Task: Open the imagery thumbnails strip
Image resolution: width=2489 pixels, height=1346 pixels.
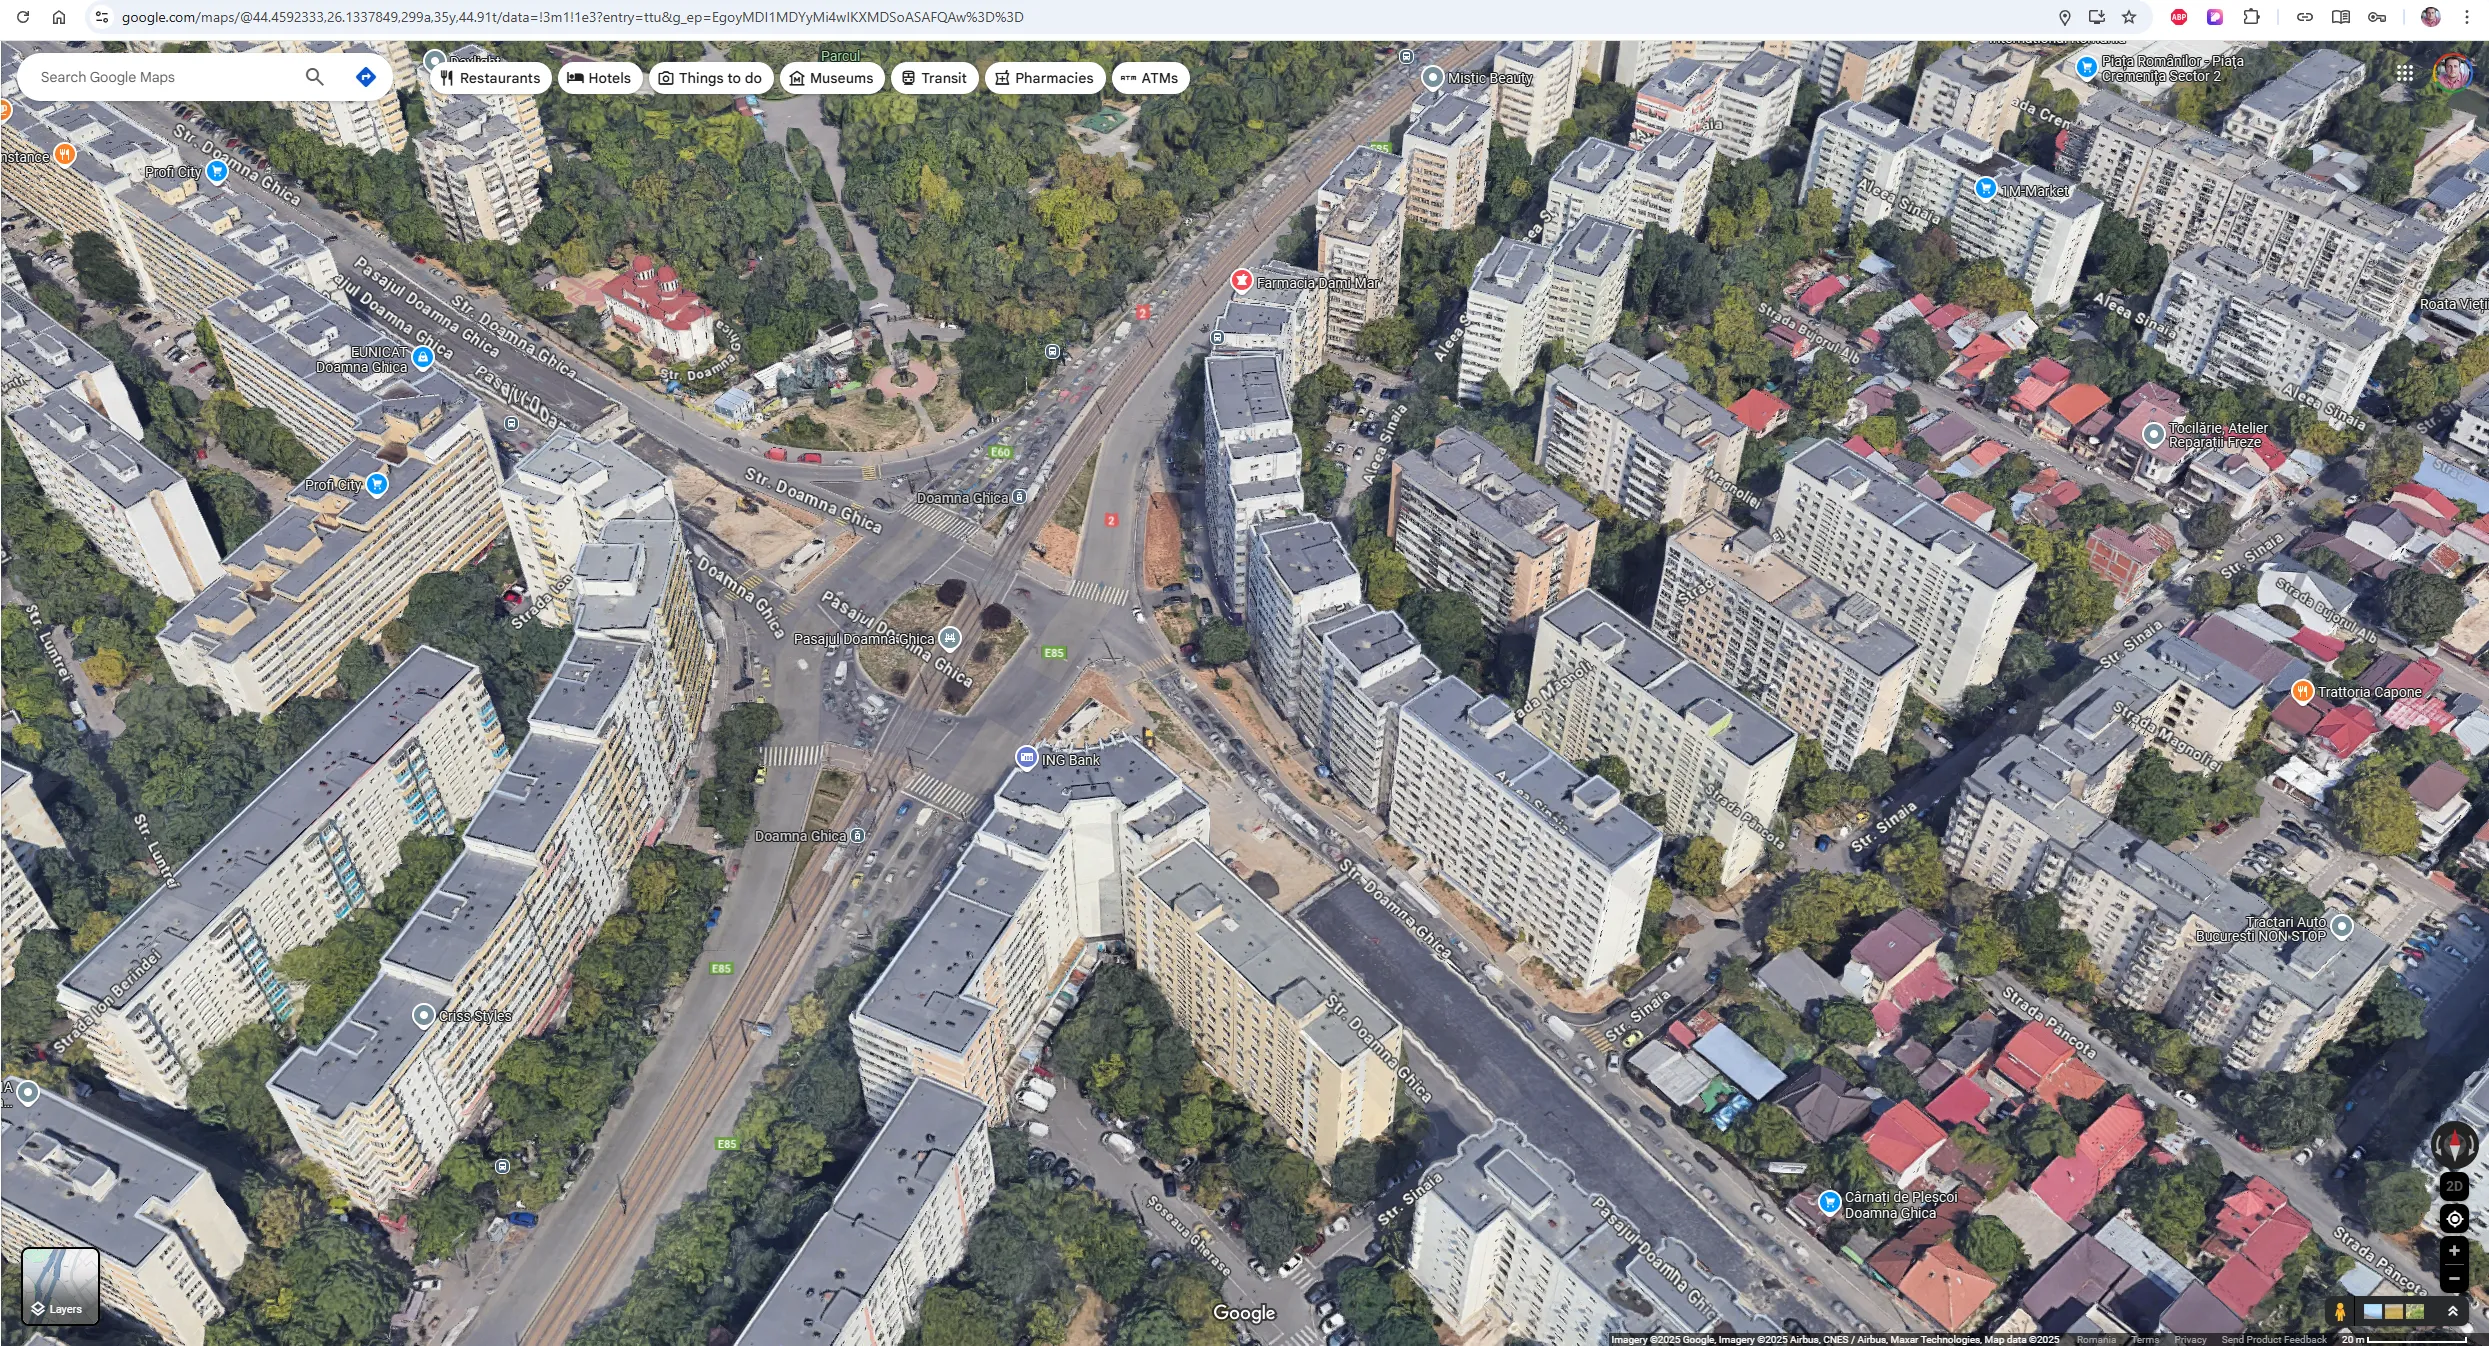Action: point(2394,1311)
